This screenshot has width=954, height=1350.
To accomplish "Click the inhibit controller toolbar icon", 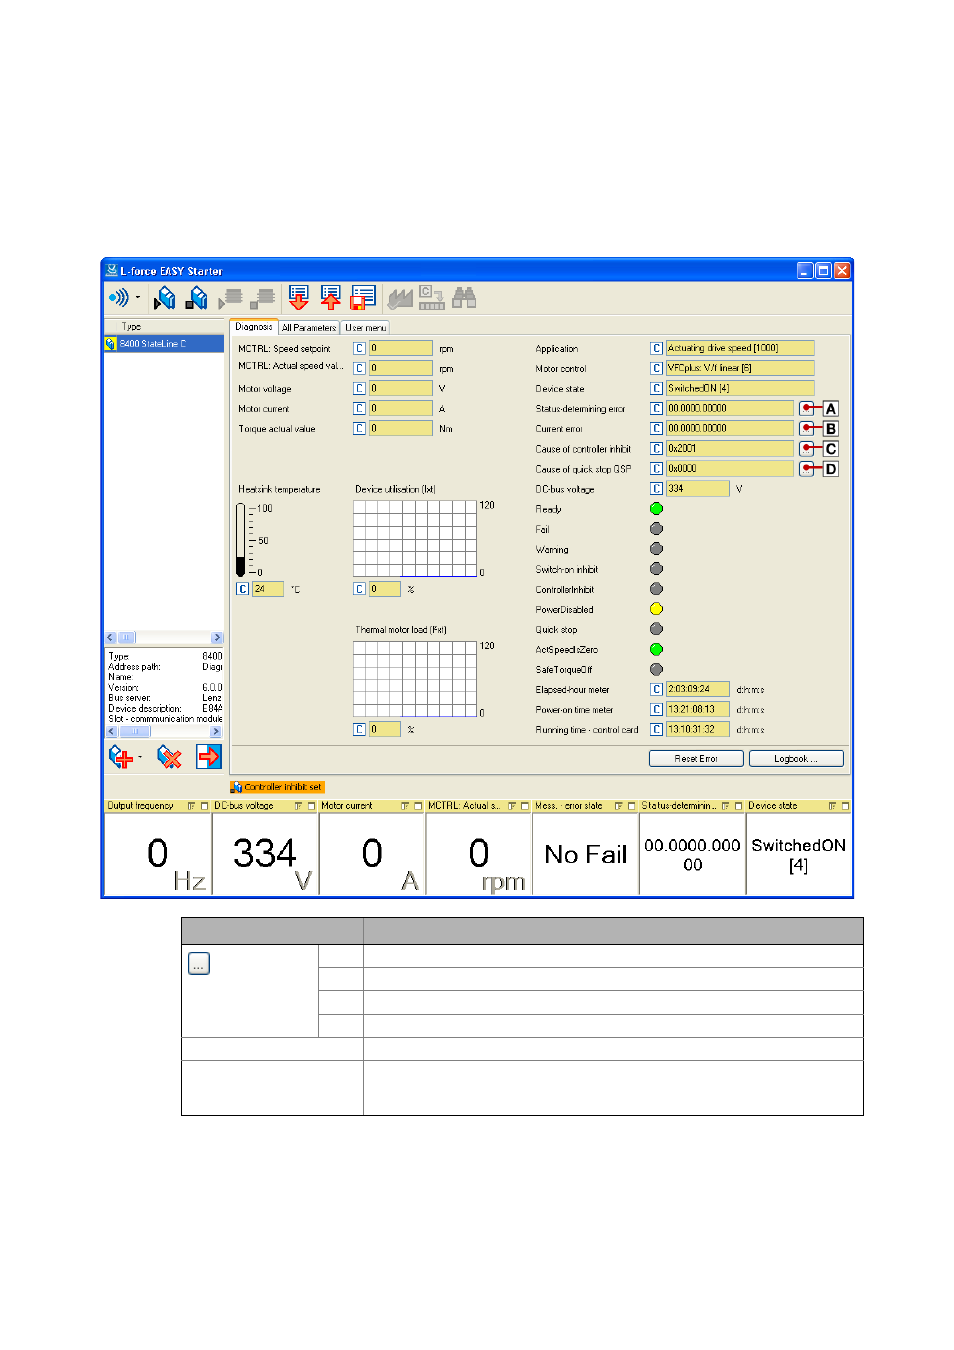I will pos(197,297).
